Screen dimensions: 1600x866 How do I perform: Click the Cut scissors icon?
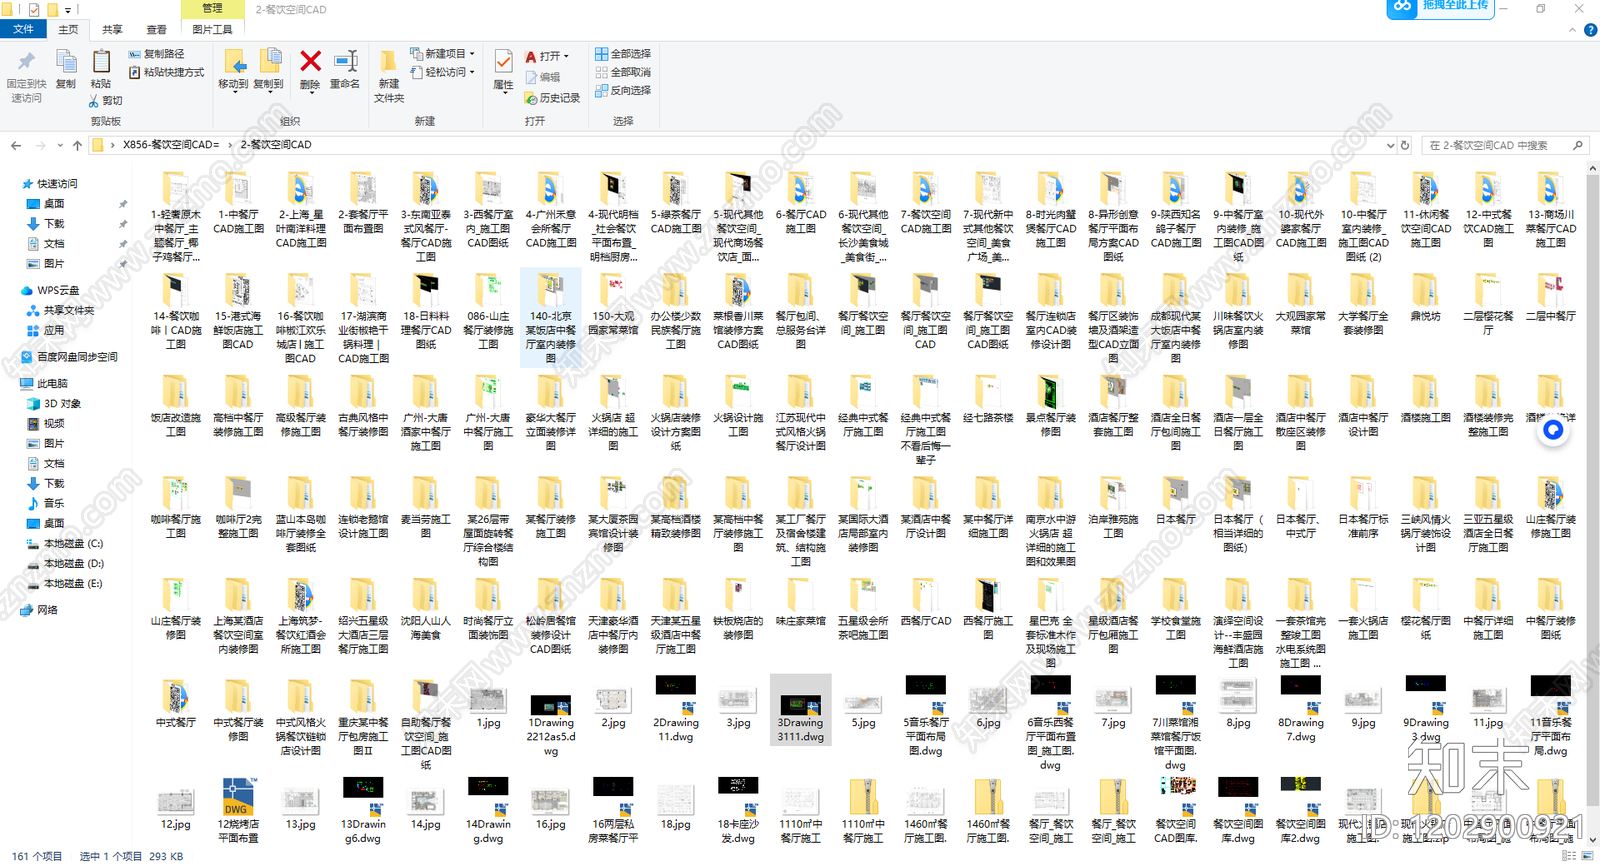94,101
